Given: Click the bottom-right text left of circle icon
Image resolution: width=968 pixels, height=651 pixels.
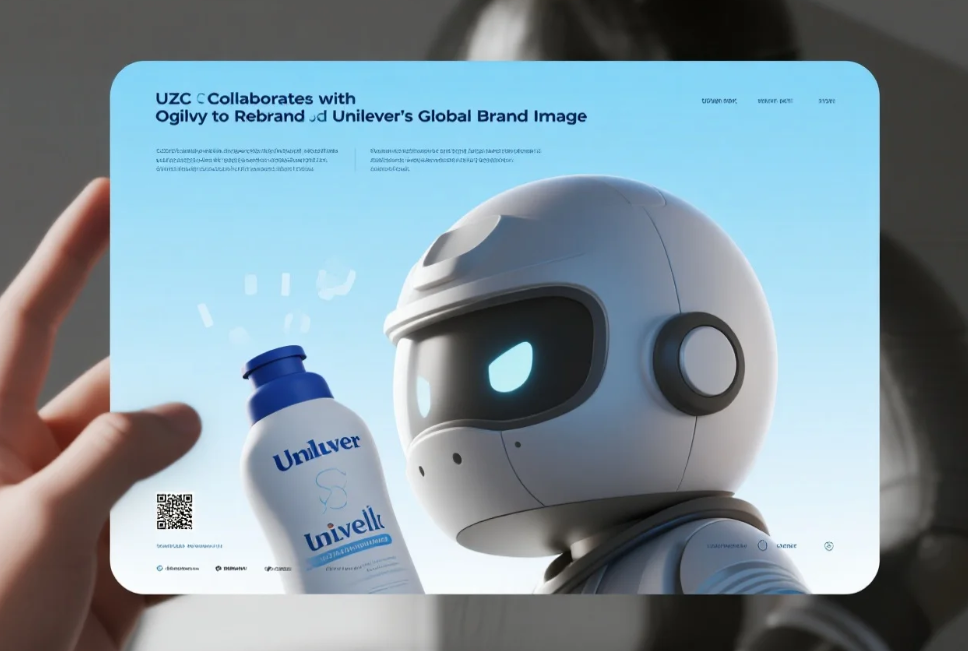Looking at the screenshot, I should point(727,546).
